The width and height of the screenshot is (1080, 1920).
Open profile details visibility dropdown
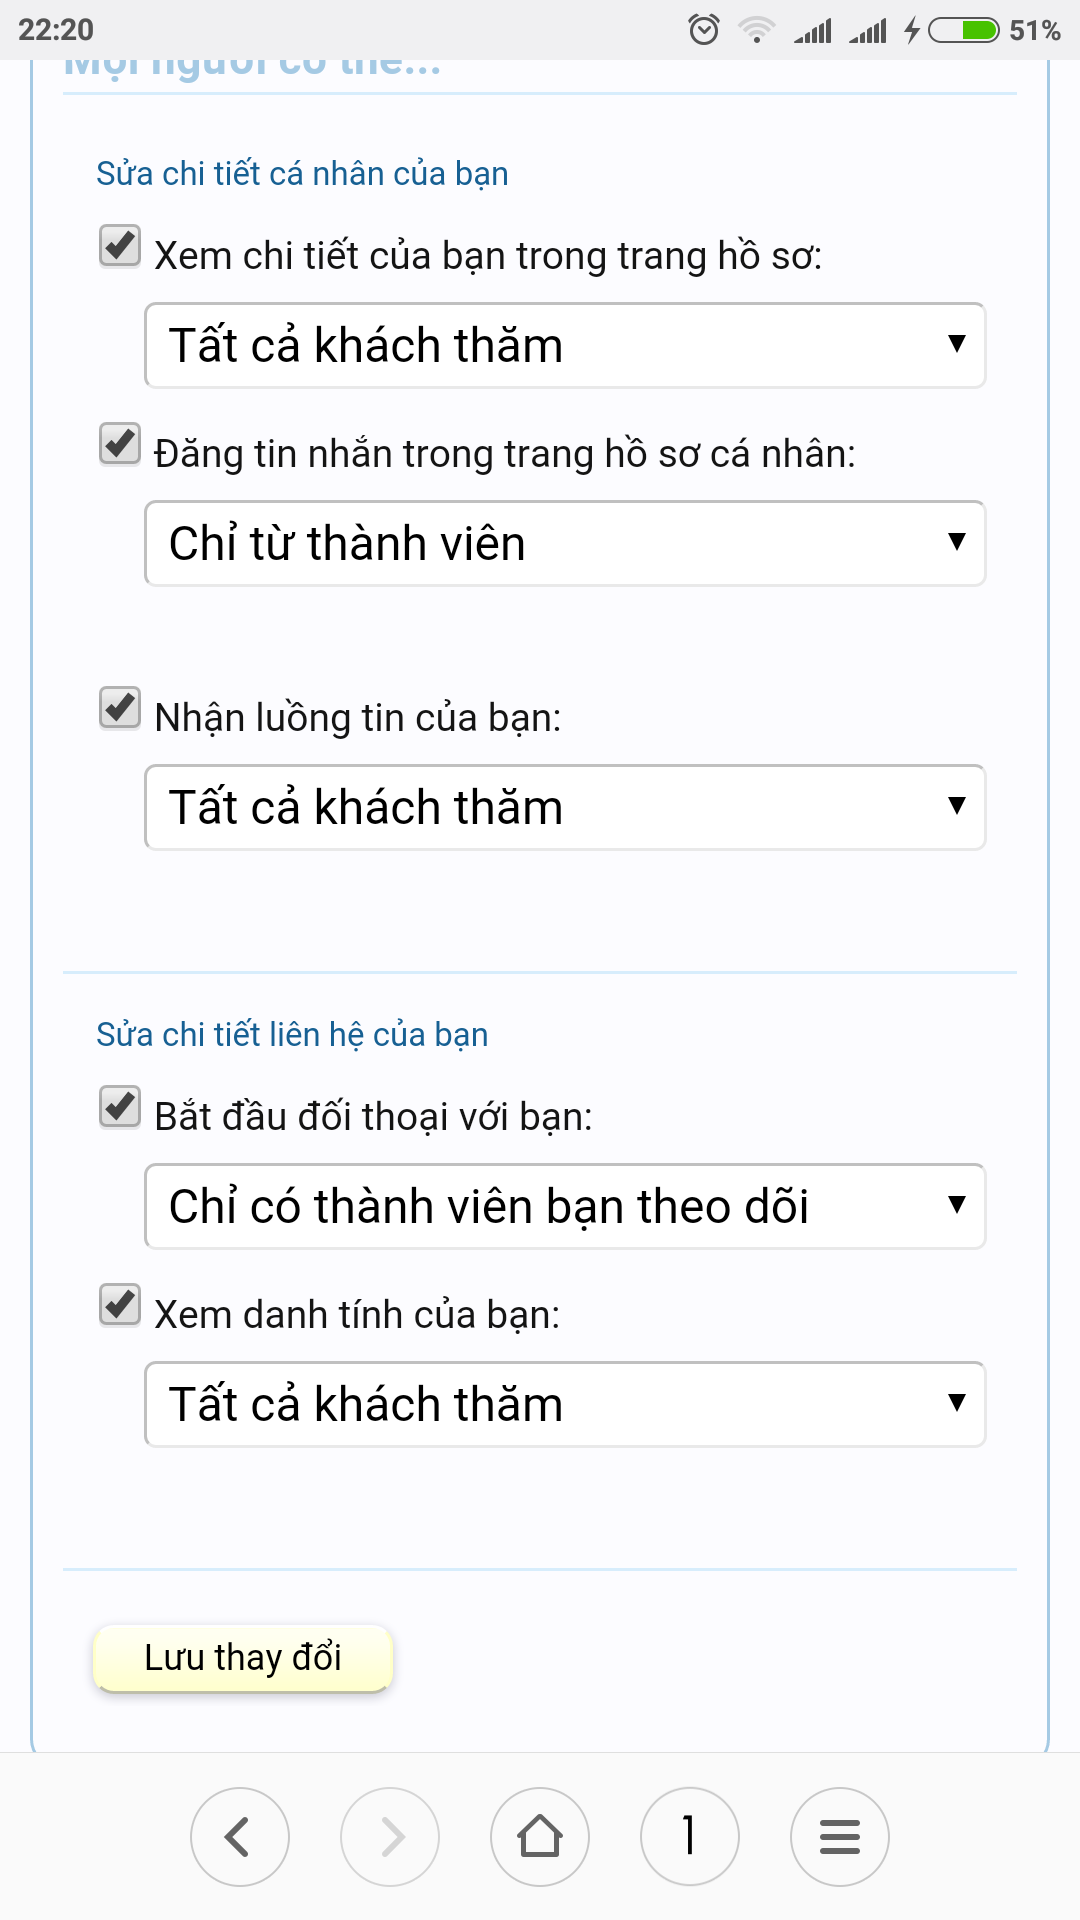click(565, 345)
